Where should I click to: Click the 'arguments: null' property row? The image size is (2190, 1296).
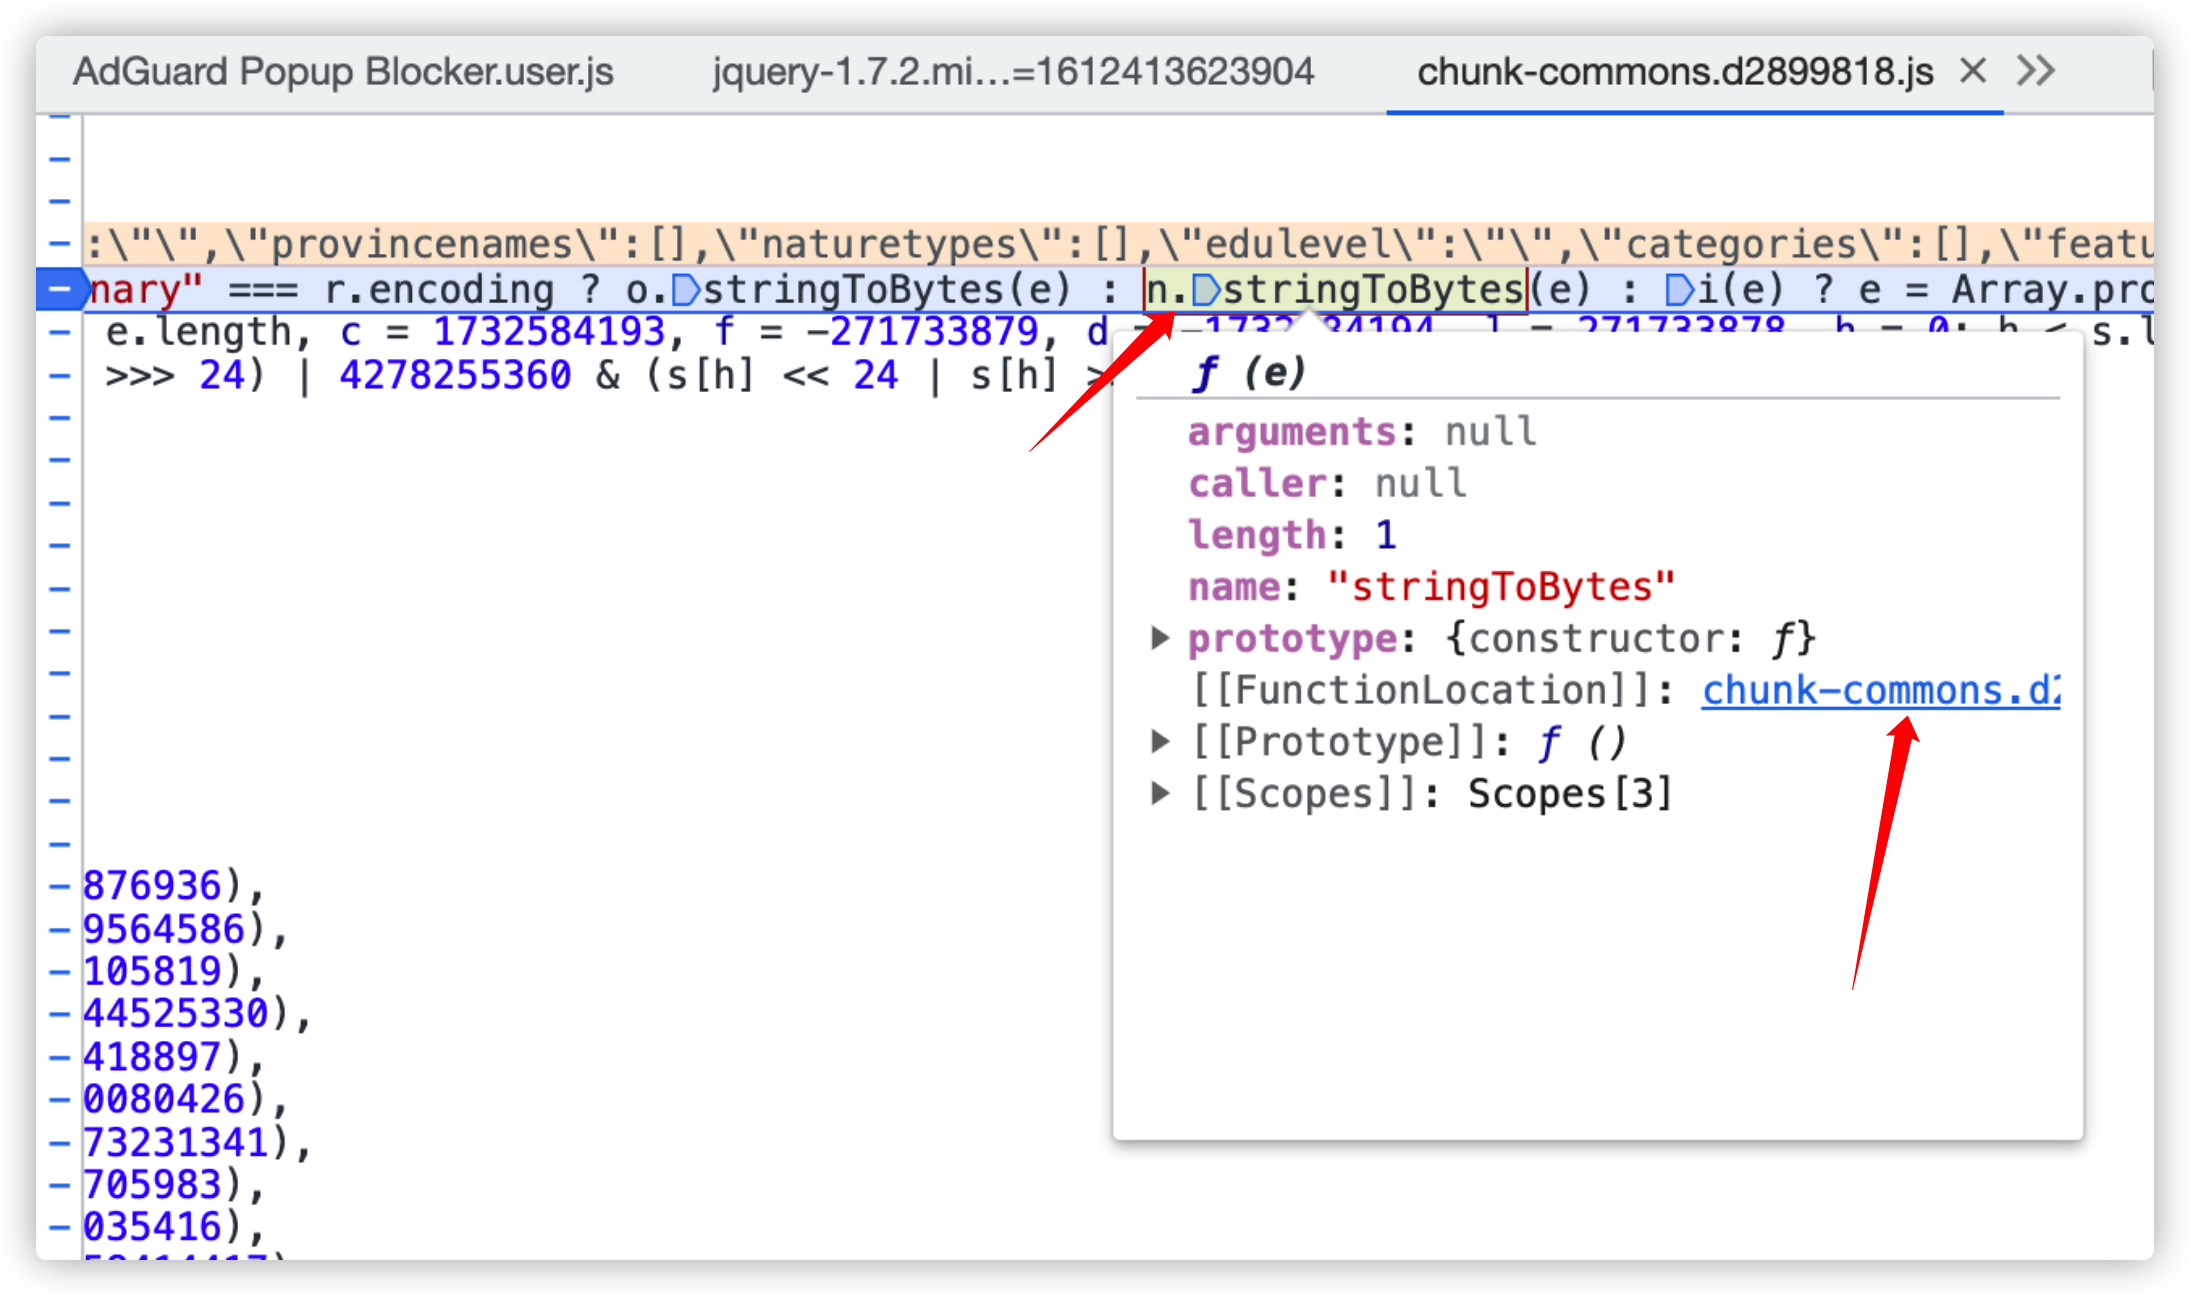pos(1362,432)
